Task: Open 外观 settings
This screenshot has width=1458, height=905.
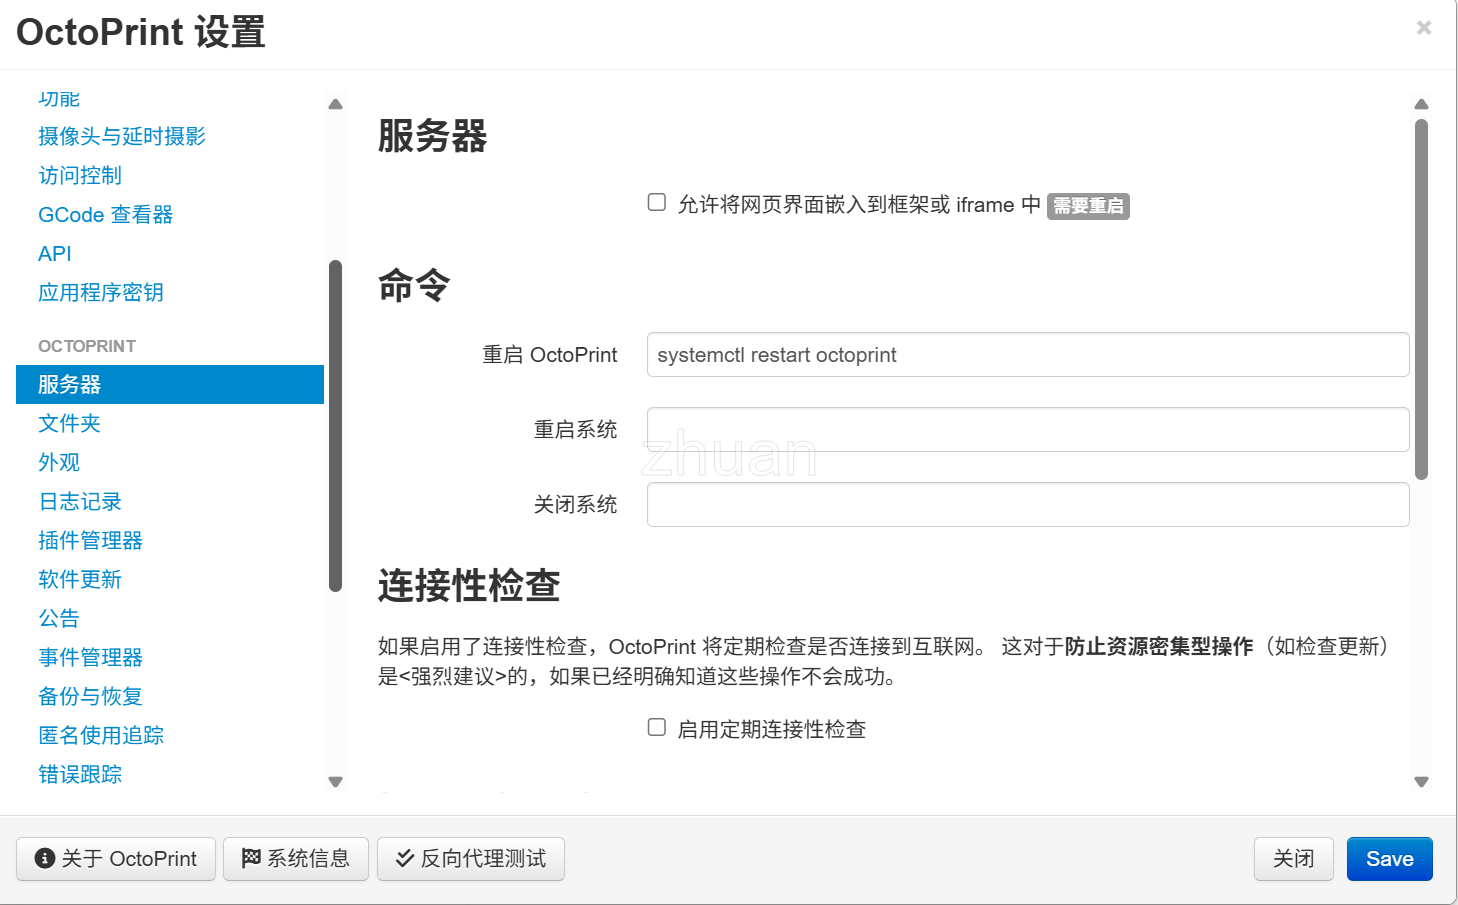Action: point(59,462)
